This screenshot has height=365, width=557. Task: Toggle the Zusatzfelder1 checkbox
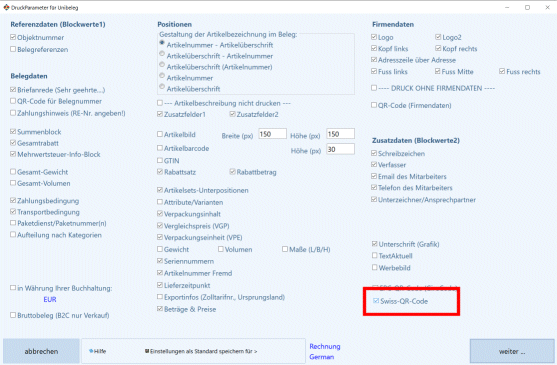[160, 114]
